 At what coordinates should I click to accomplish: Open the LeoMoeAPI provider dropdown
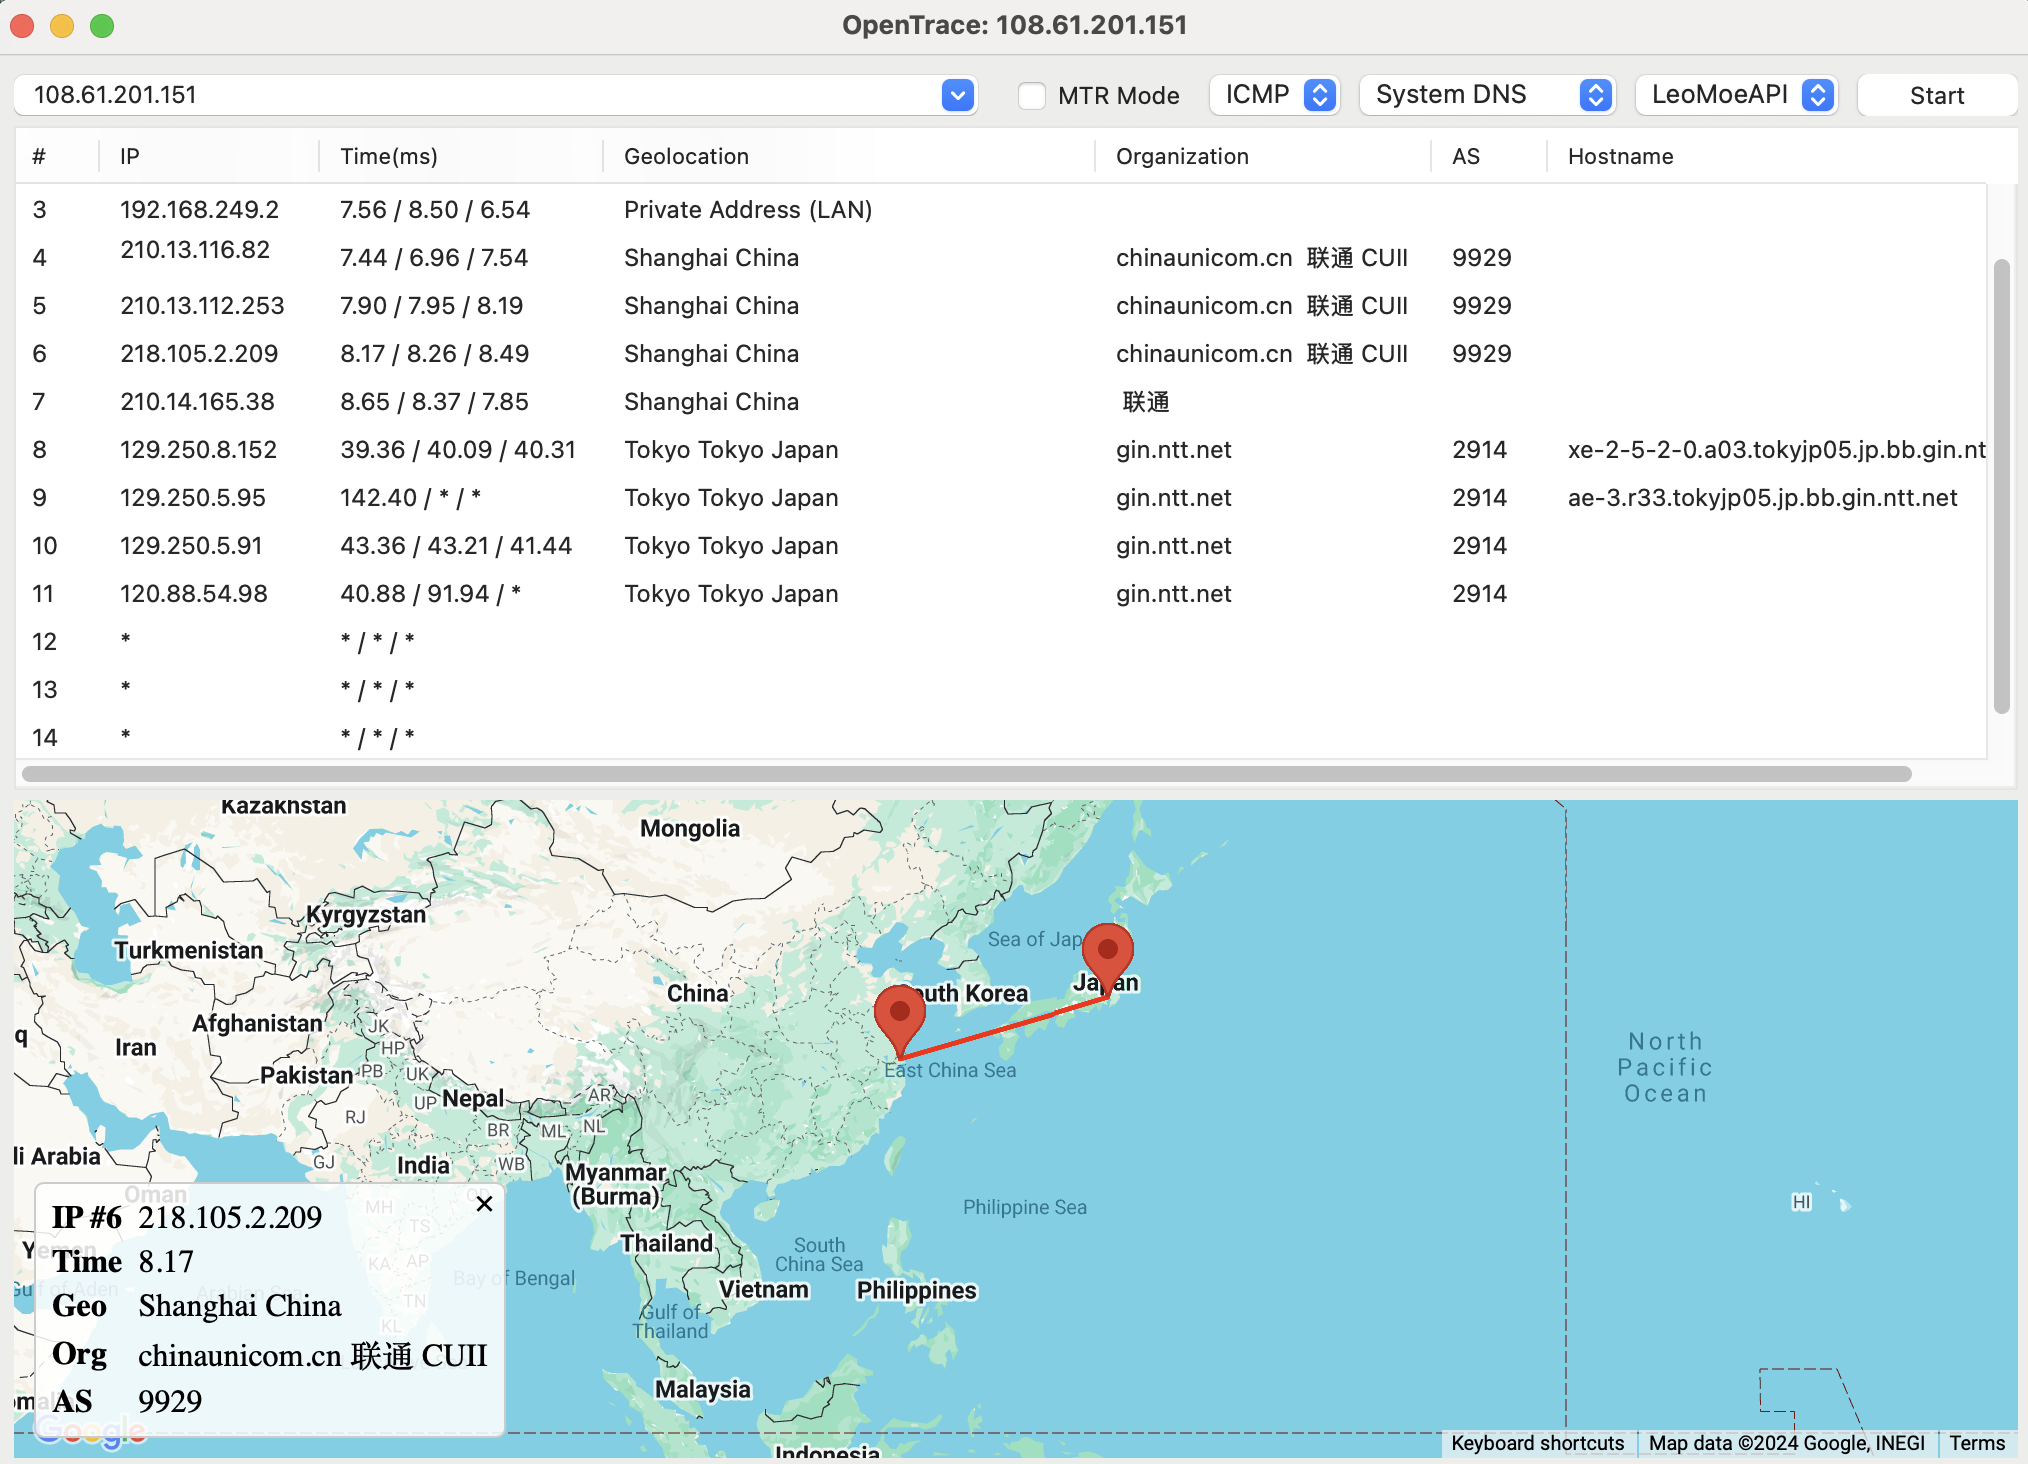(1737, 95)
